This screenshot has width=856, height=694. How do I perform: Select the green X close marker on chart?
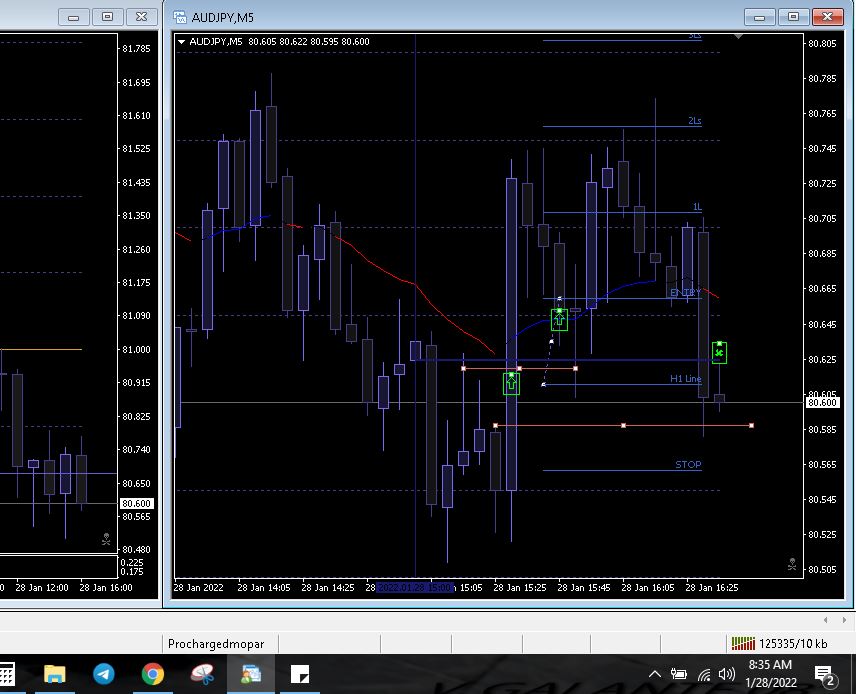pos(719,352)
